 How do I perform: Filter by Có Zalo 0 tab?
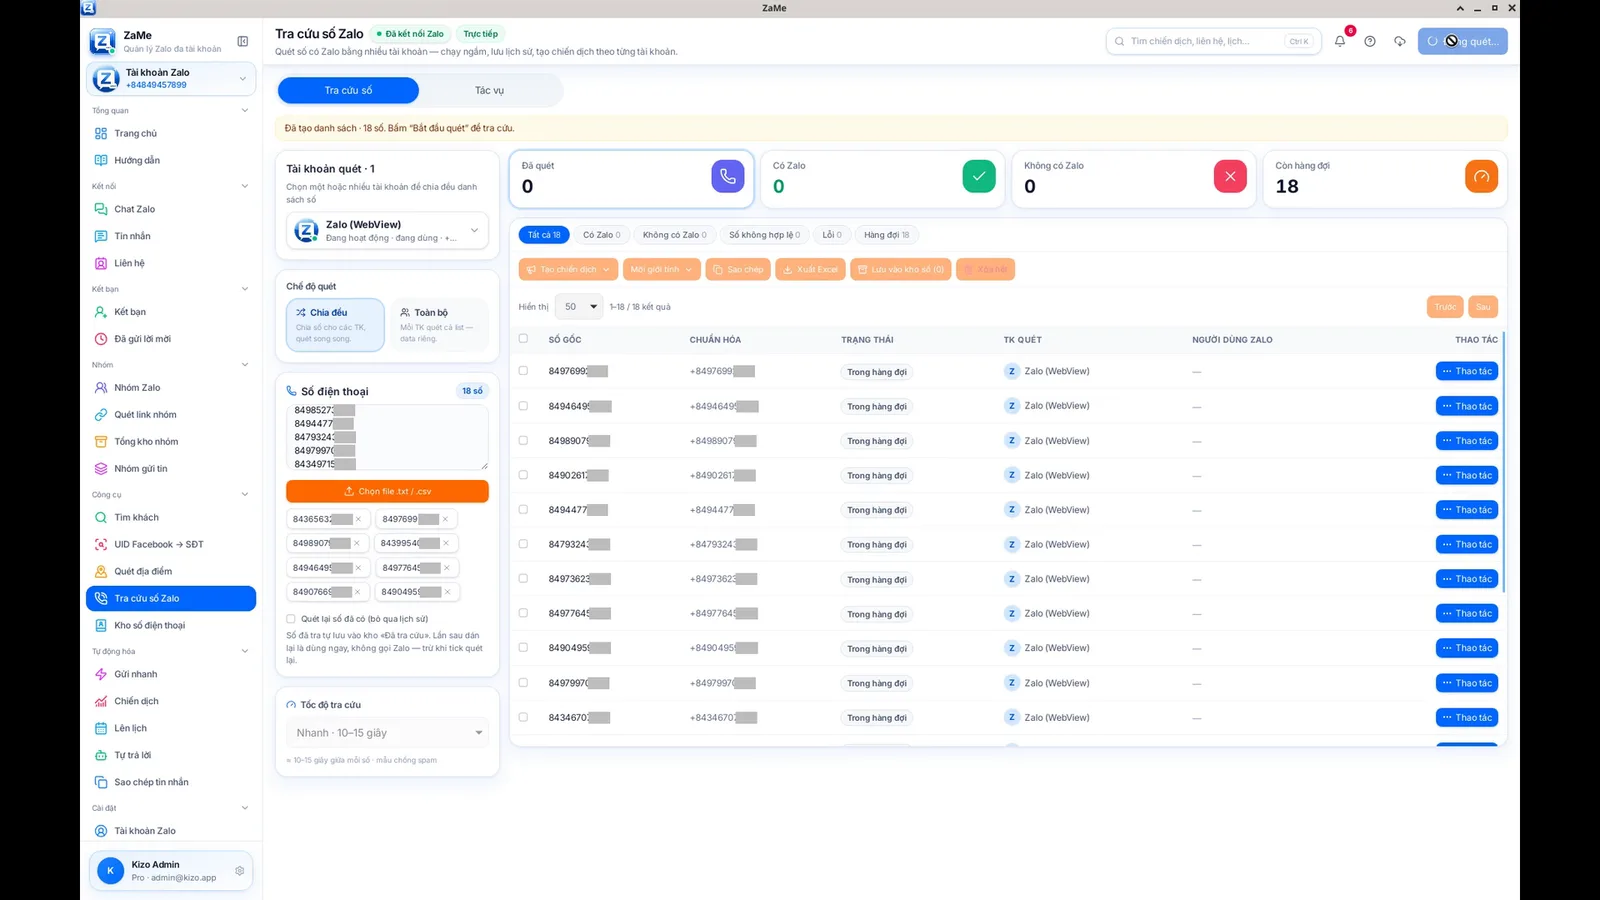pyautogui.click(x=602, y=235)
